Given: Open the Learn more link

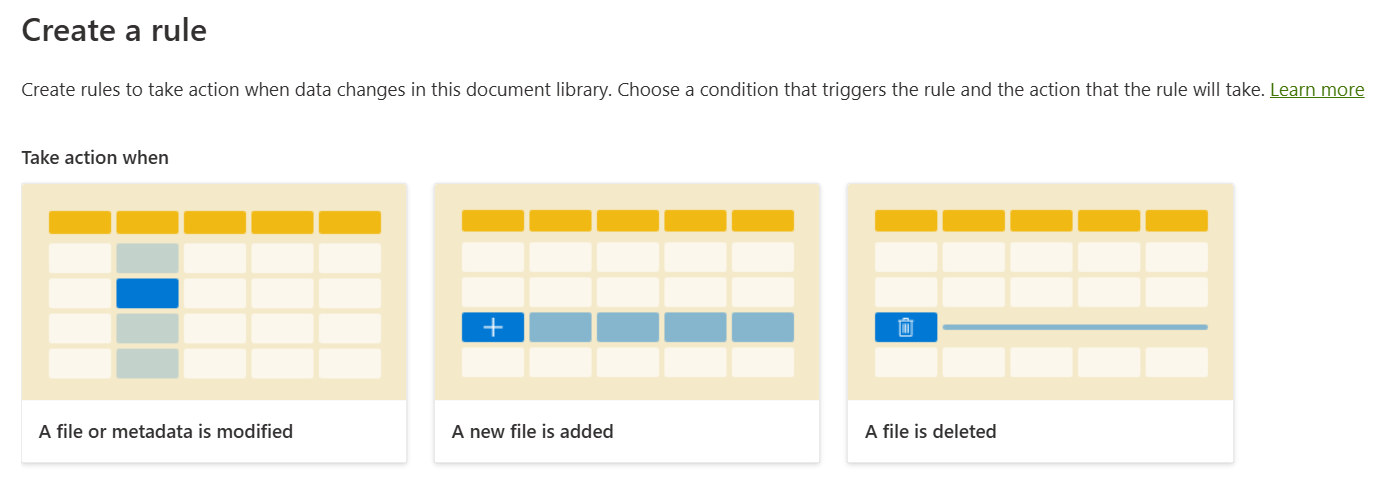Looking at the screenshot, I should [1316, 90].
